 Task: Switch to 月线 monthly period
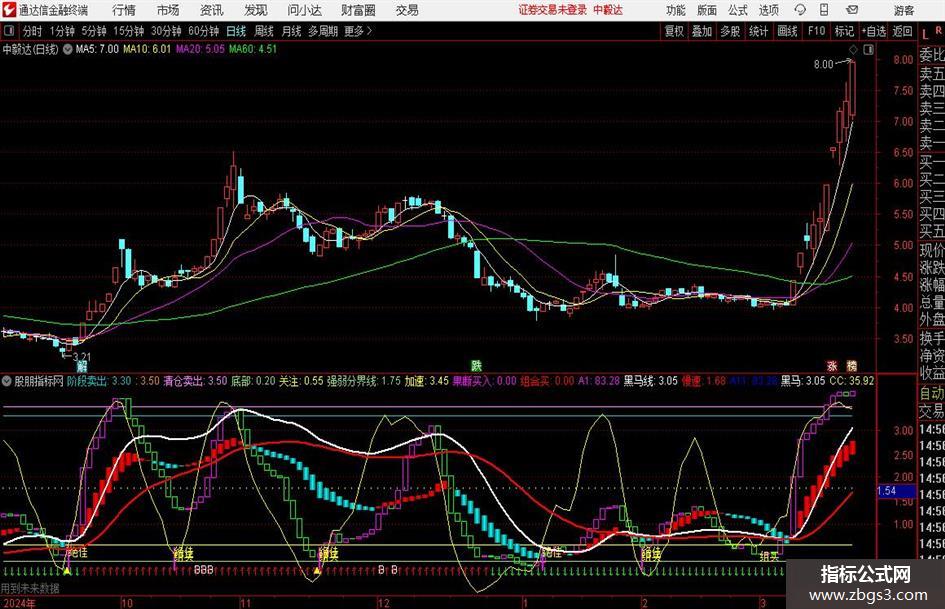(291, 31)
